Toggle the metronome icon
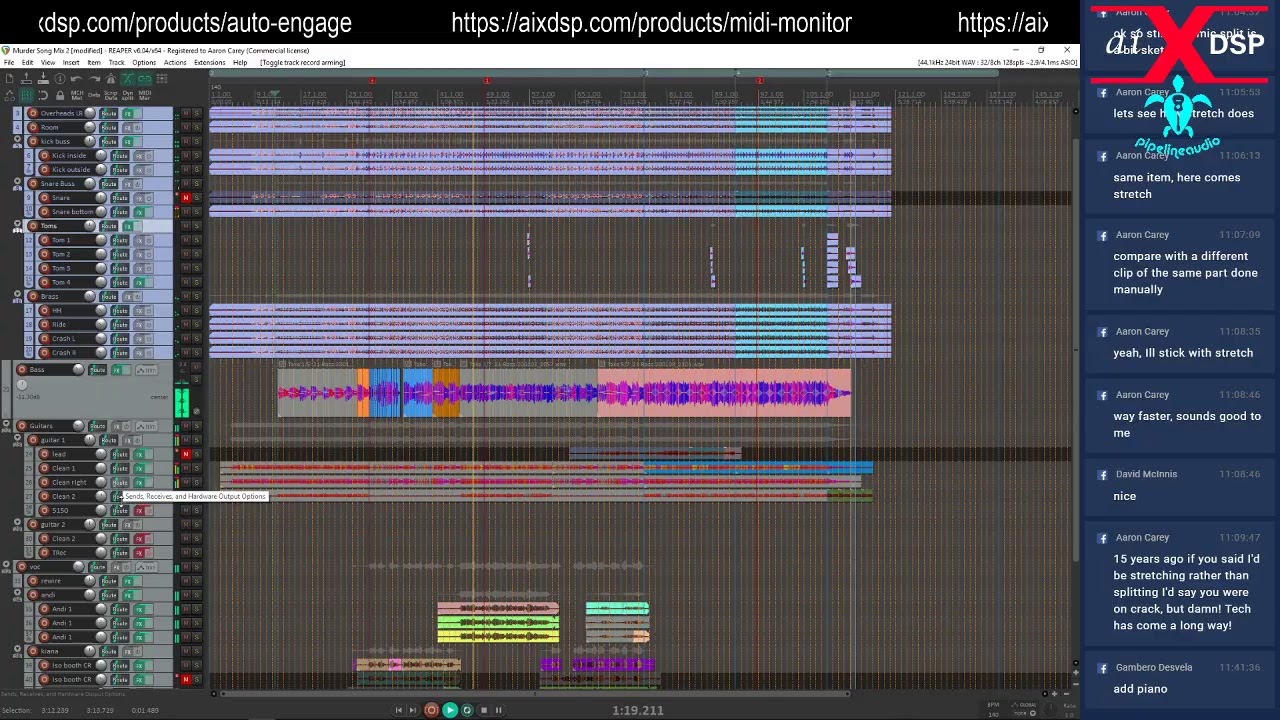 pyautogui.click(x=112, y=79)
